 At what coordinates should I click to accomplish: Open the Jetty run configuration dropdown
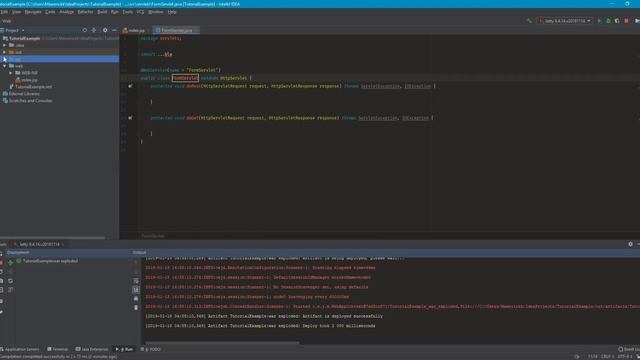click(564, 21)
